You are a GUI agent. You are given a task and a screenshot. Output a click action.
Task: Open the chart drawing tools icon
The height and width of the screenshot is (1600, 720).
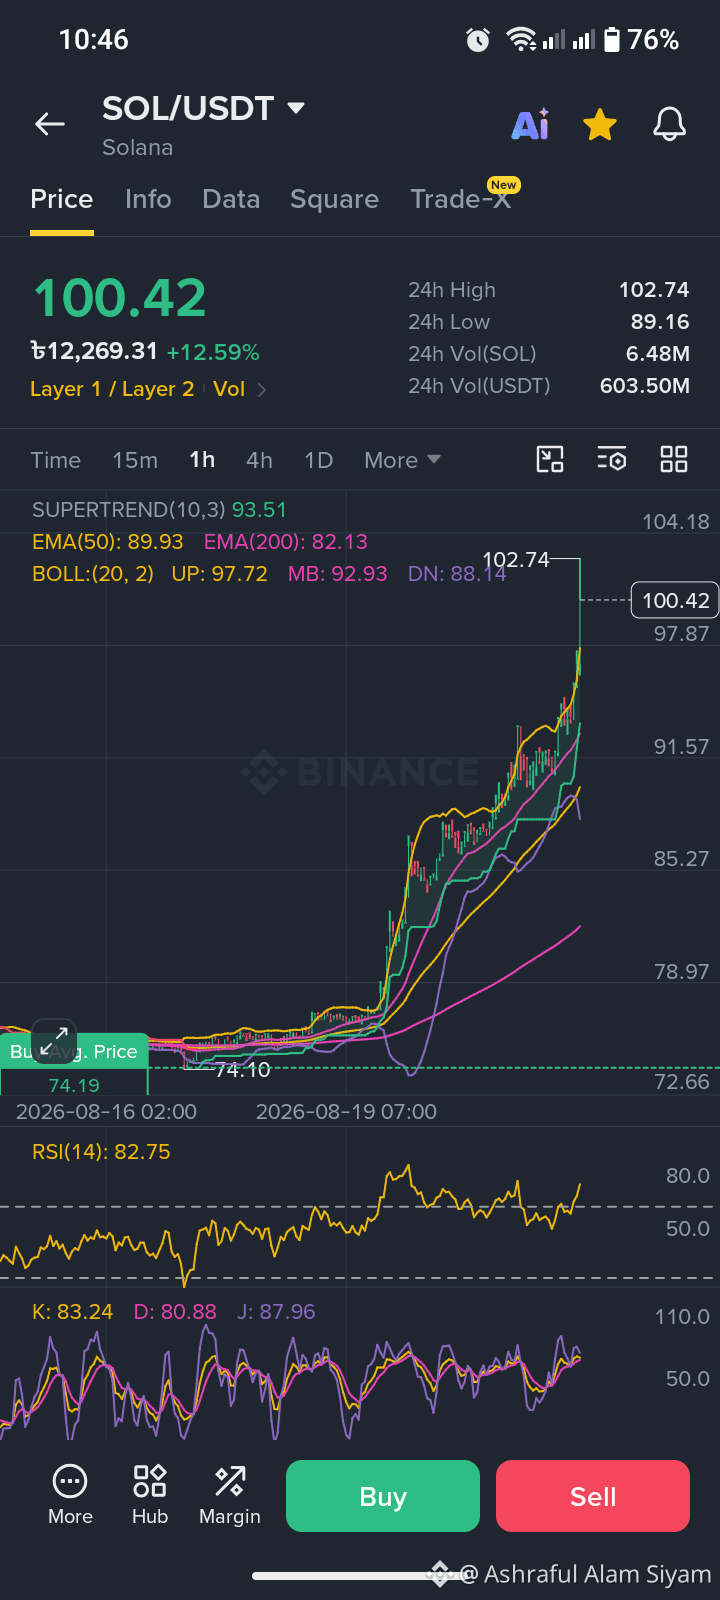click(x=550, y=459)
